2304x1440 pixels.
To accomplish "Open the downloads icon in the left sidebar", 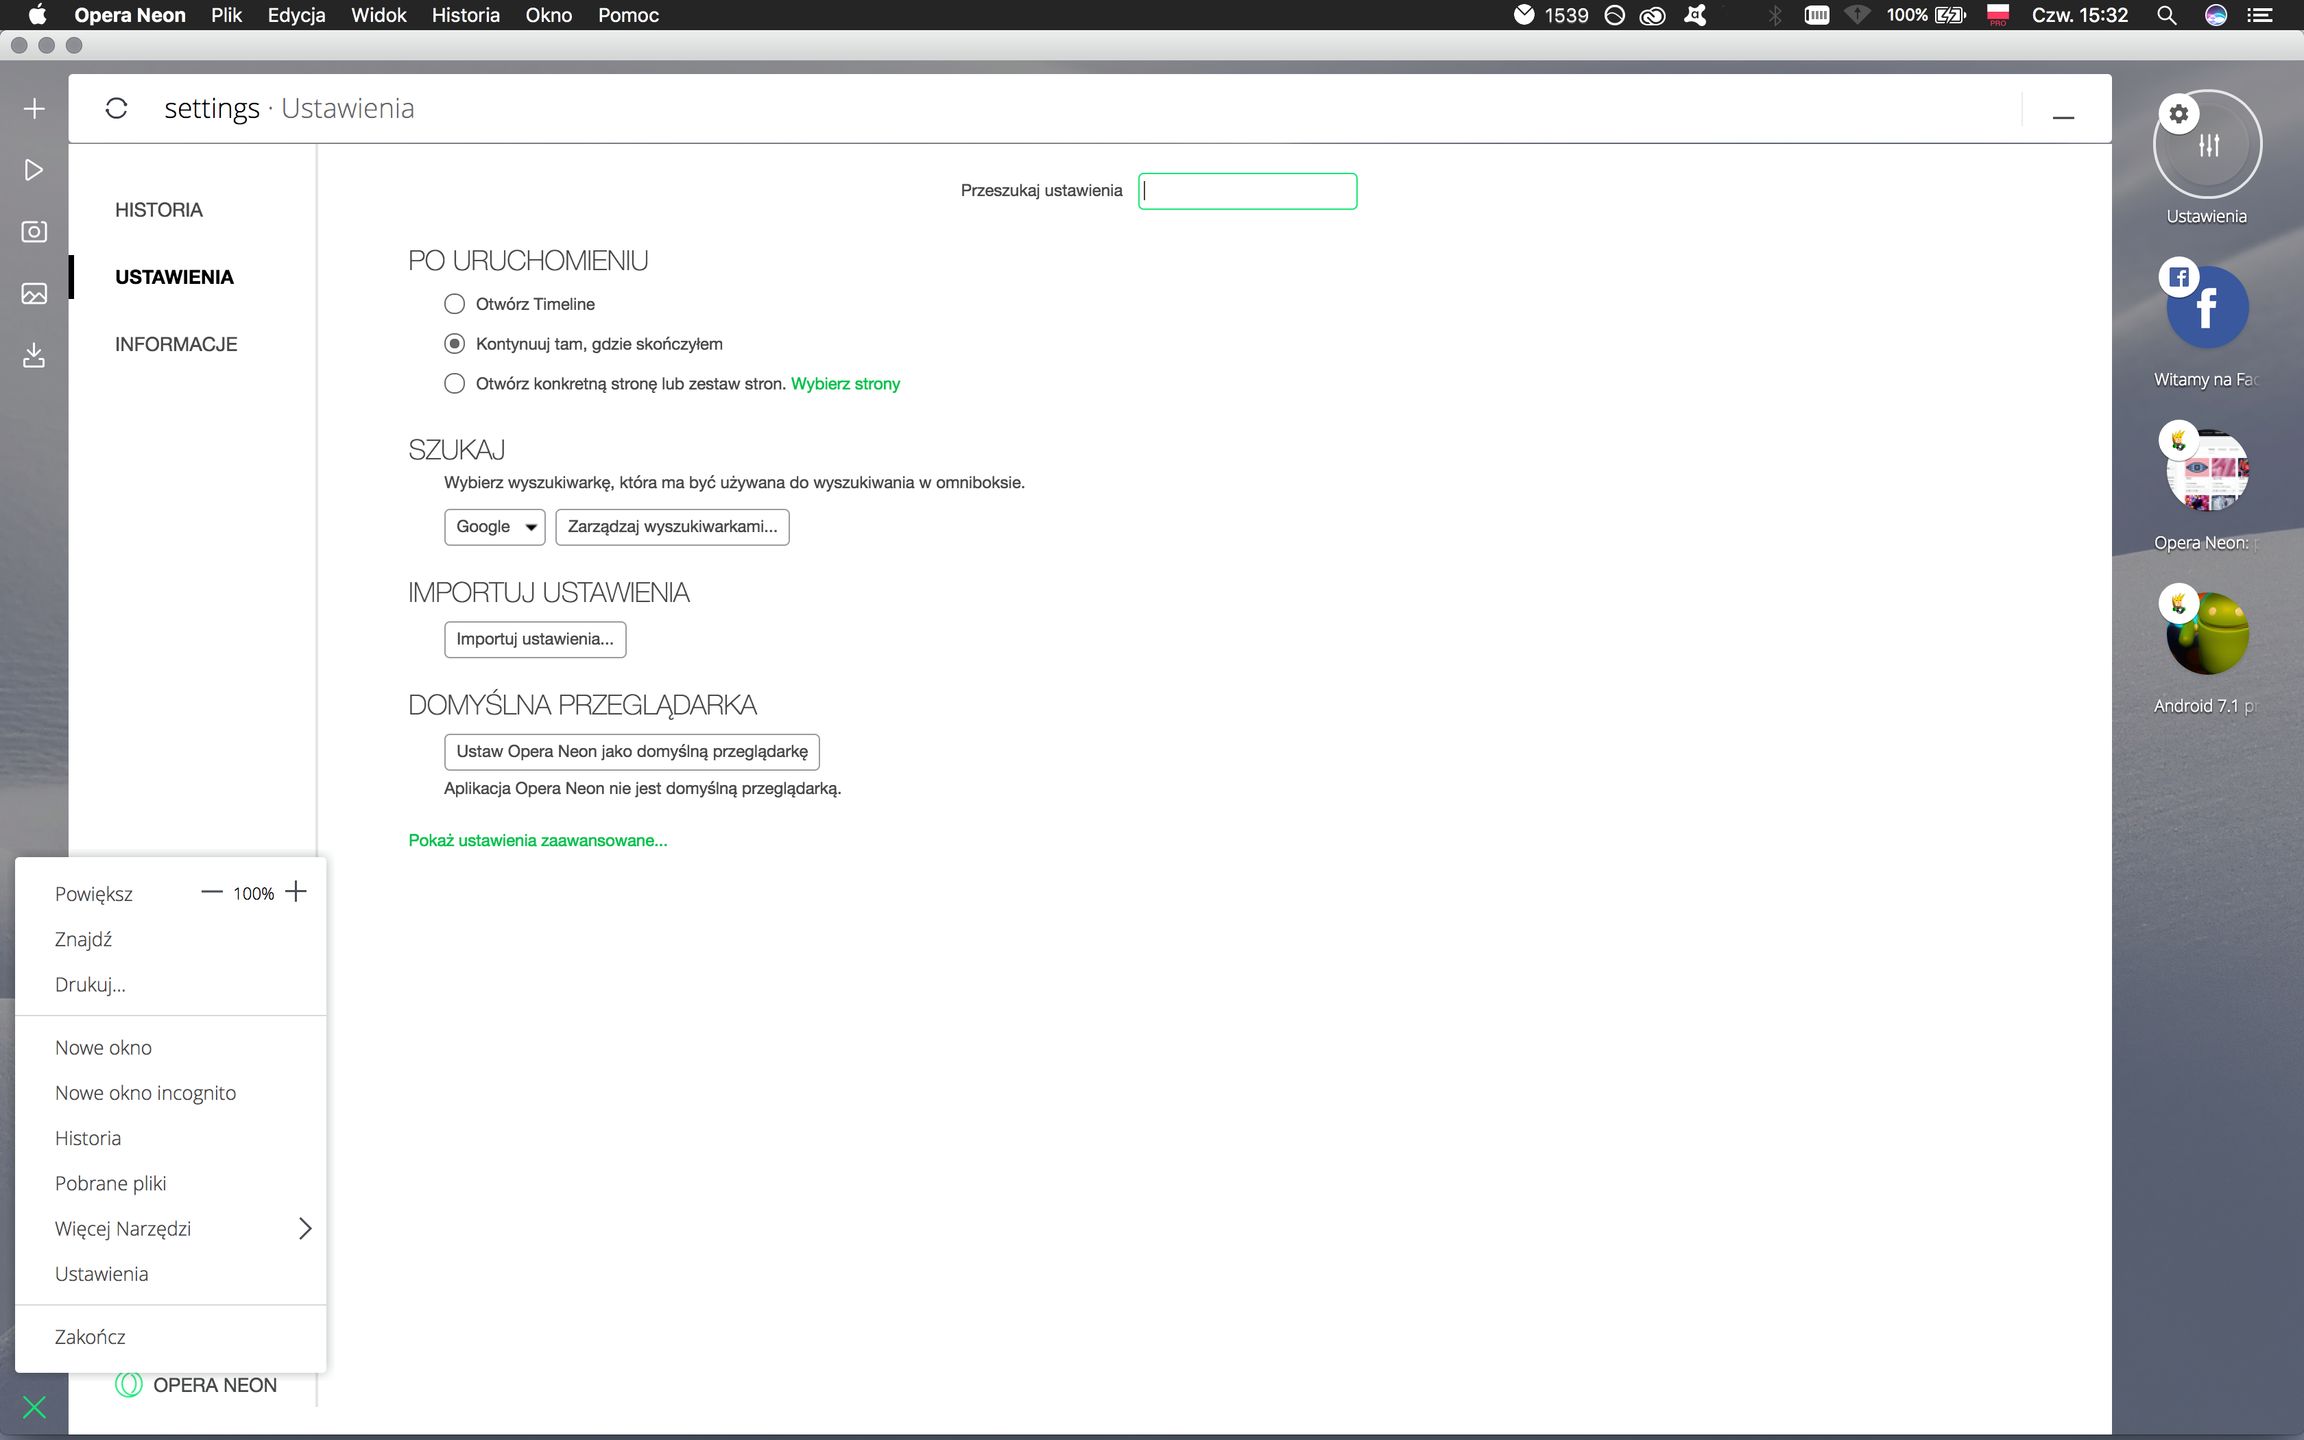I will [x=33, y=355].
